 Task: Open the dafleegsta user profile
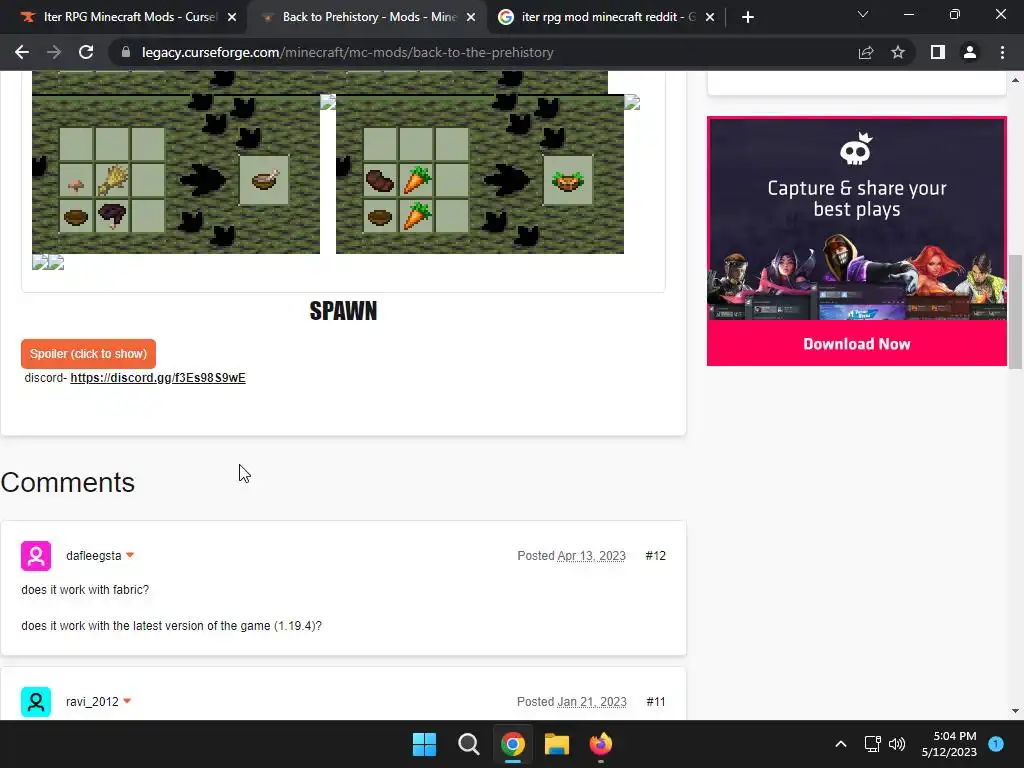pyautogui.click(x=93, y=556)
